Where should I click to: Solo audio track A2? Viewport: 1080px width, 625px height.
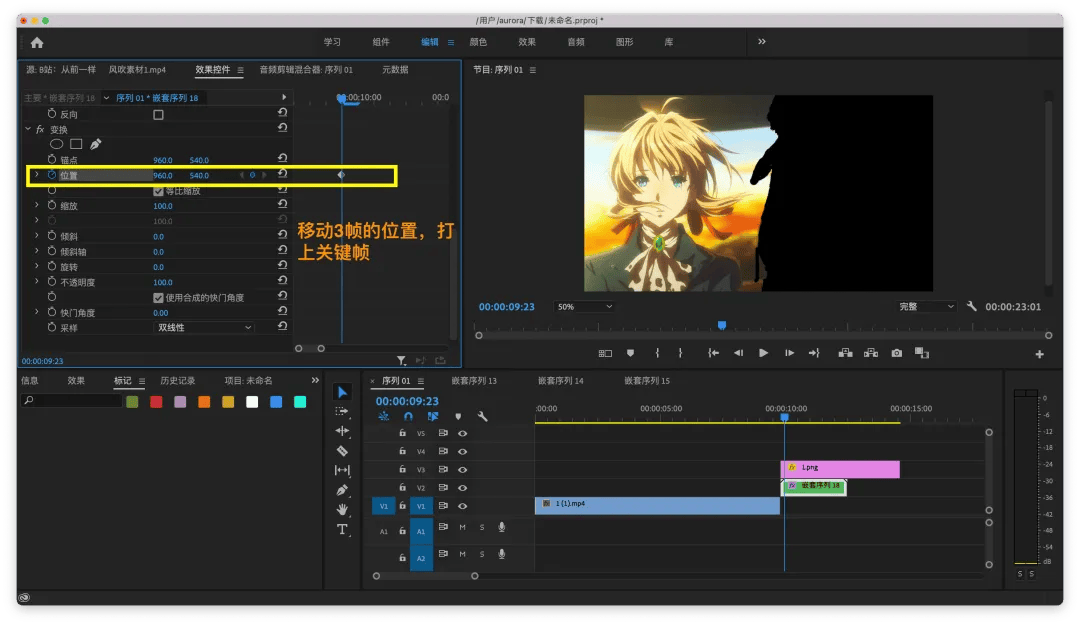[481, 554]
